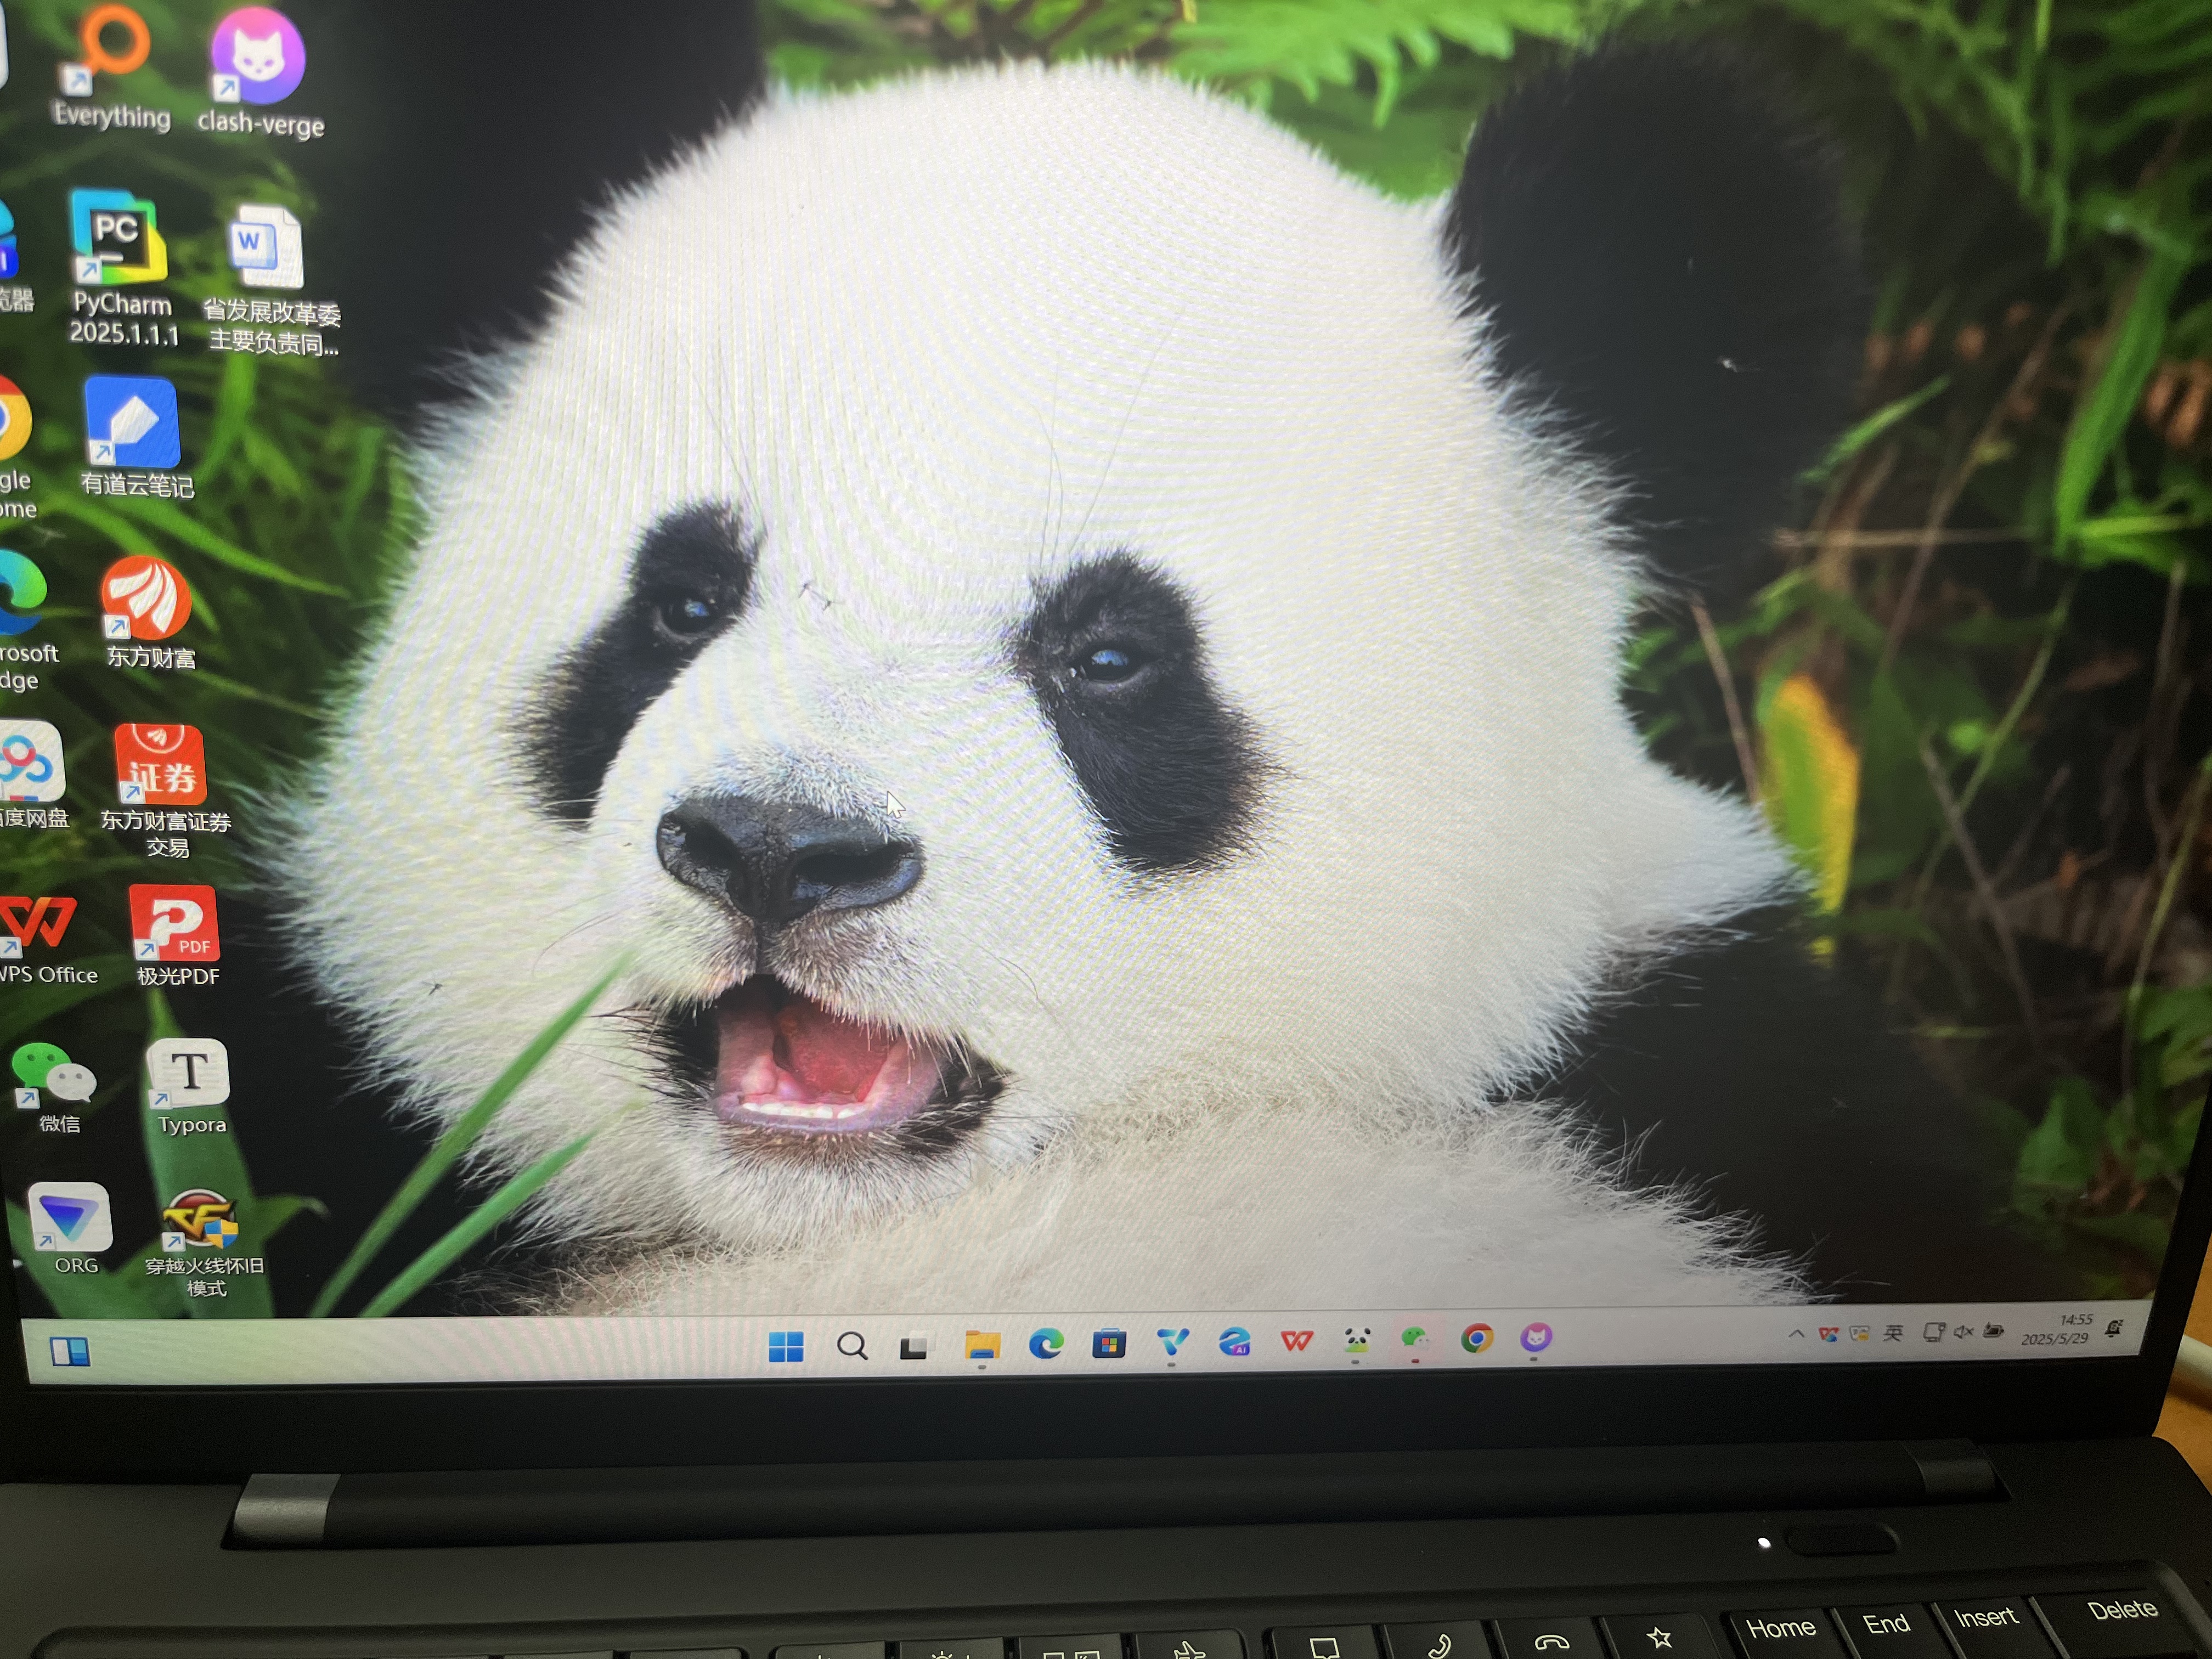Click the muted speaker volume icon
The height and width of the screenshot is (1659, 2212).
point(1963,1332)
